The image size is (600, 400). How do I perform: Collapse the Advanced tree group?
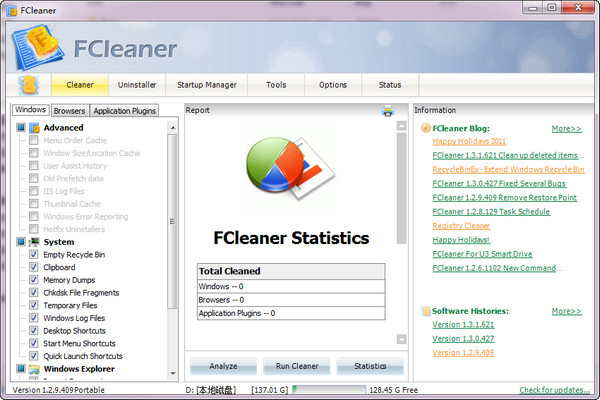tap(21, 127)
